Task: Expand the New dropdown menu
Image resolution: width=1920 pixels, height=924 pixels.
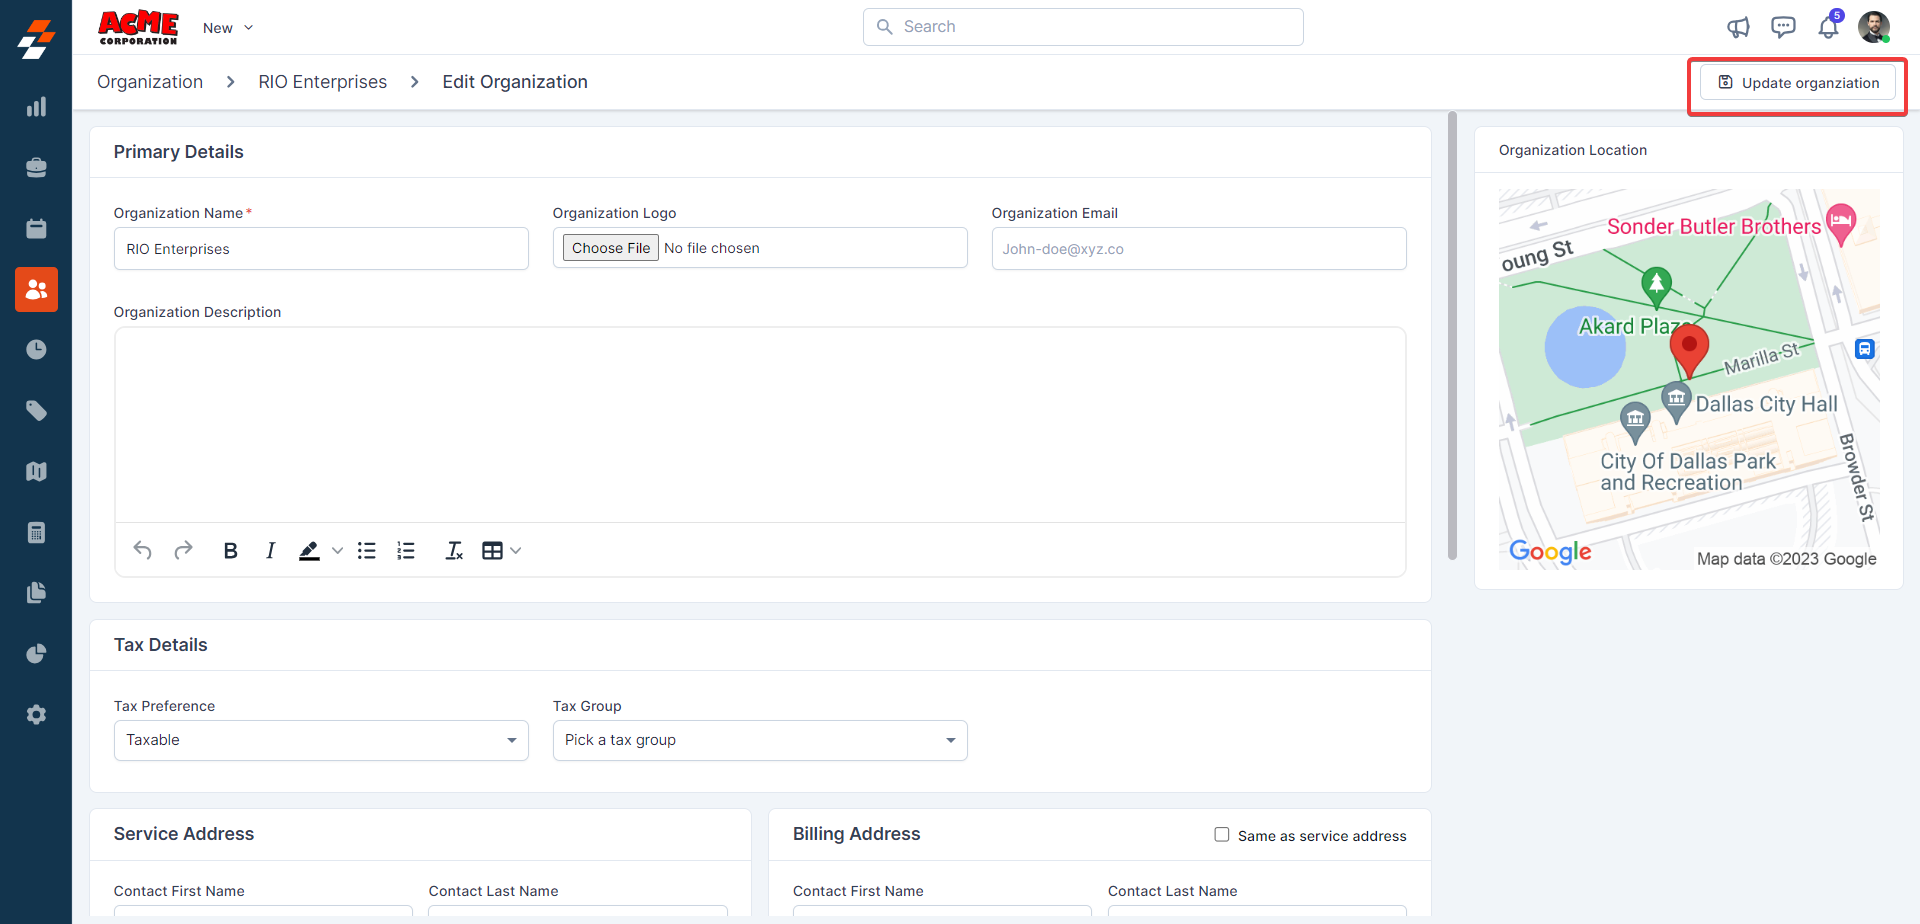Action: click(228, 28)
